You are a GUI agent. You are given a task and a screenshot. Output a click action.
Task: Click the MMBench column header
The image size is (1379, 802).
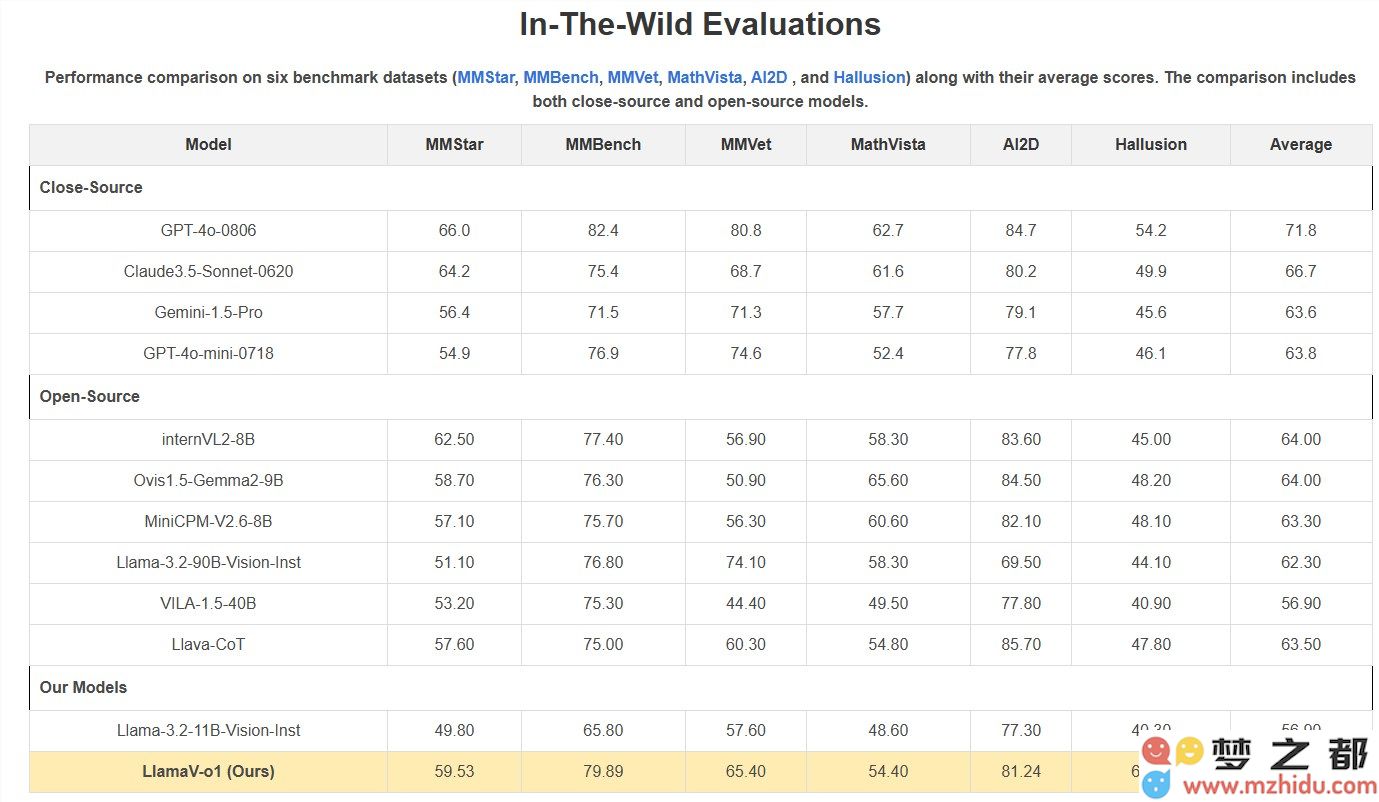603,144
